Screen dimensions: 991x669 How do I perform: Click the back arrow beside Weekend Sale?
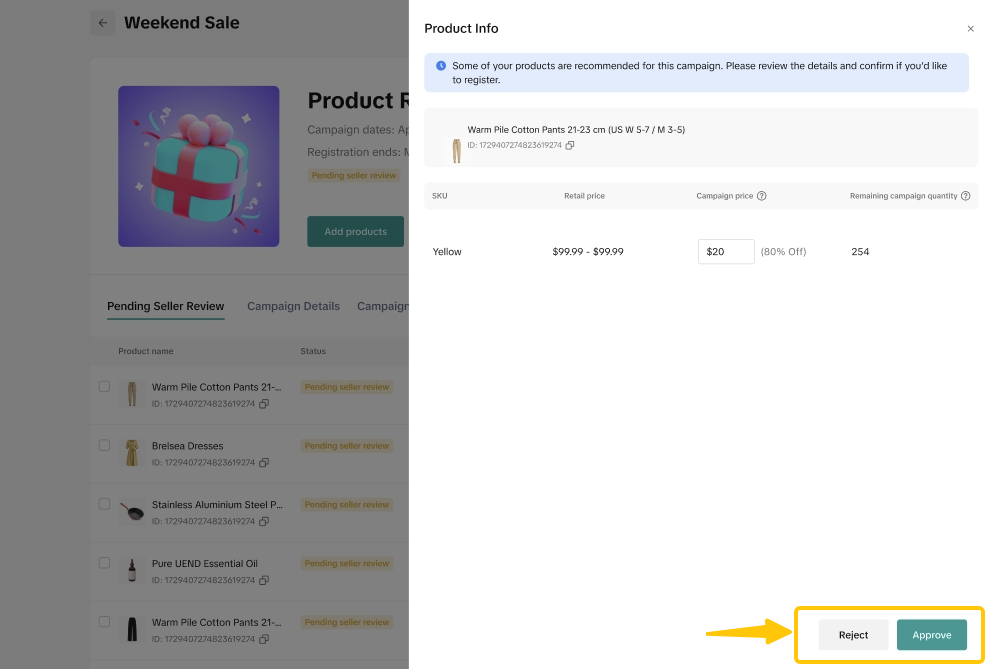pos(102,23)
